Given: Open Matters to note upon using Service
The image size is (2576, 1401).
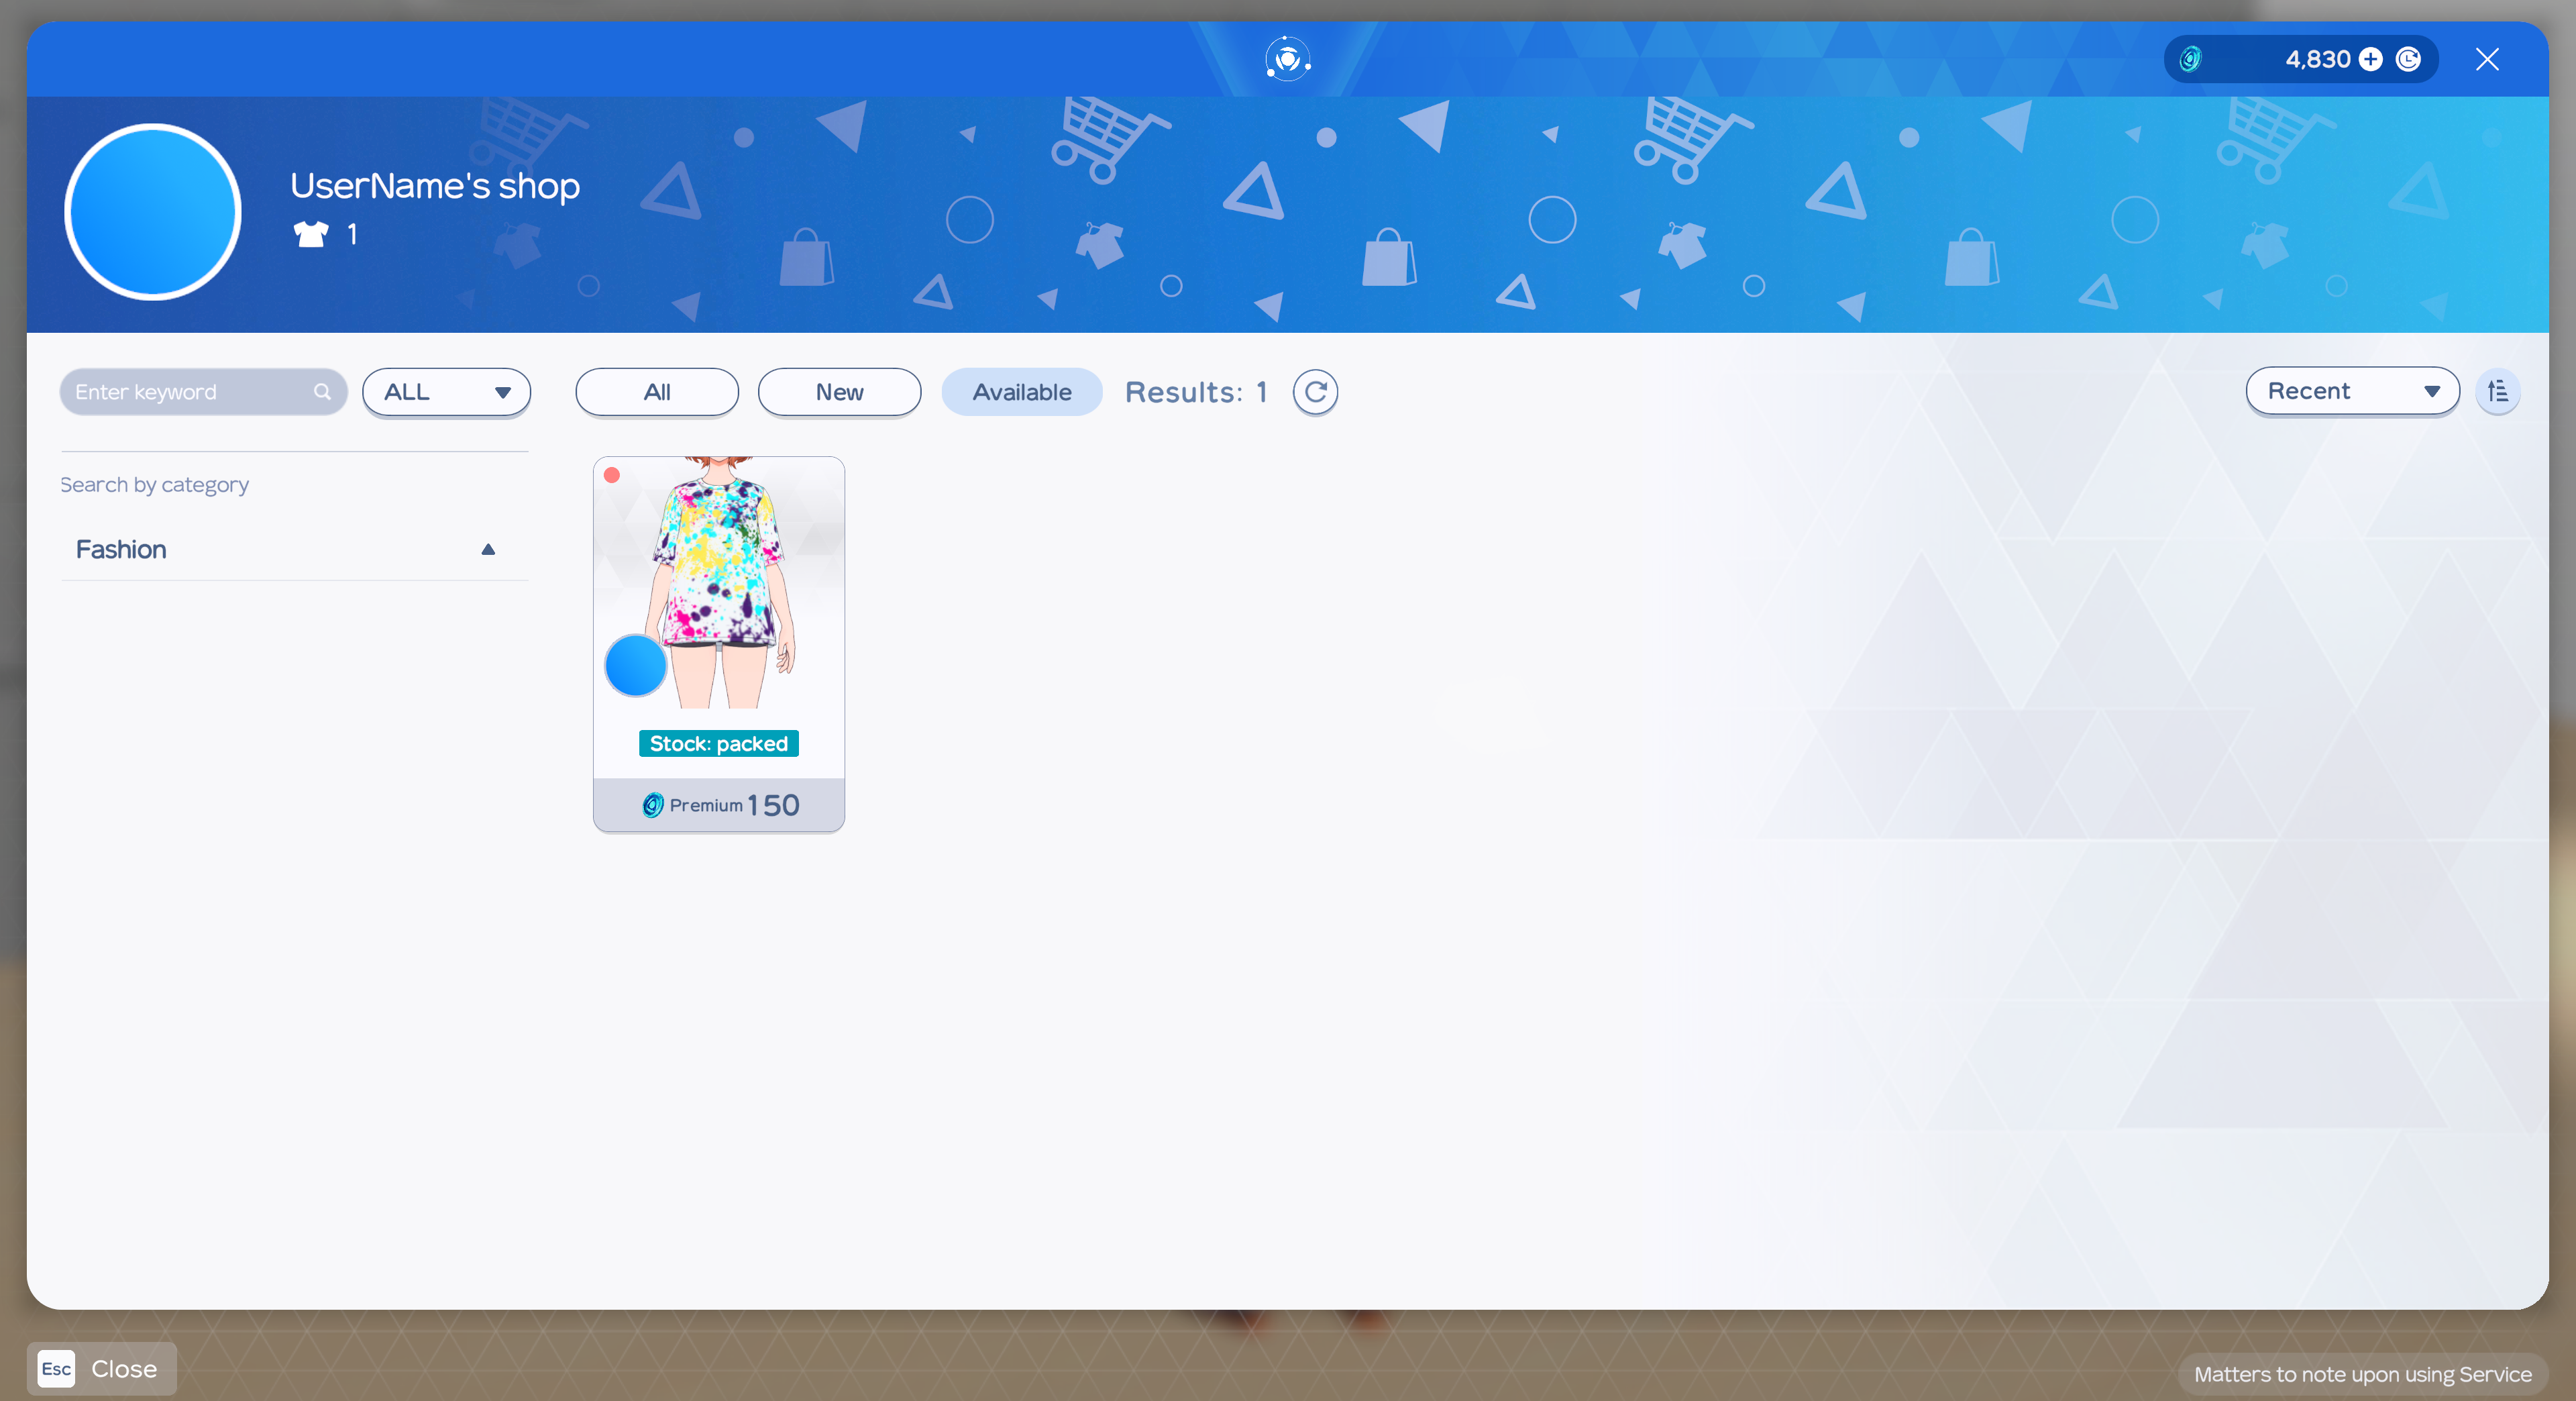Looking at the screenshot, I should (x=2362, y=1374).
